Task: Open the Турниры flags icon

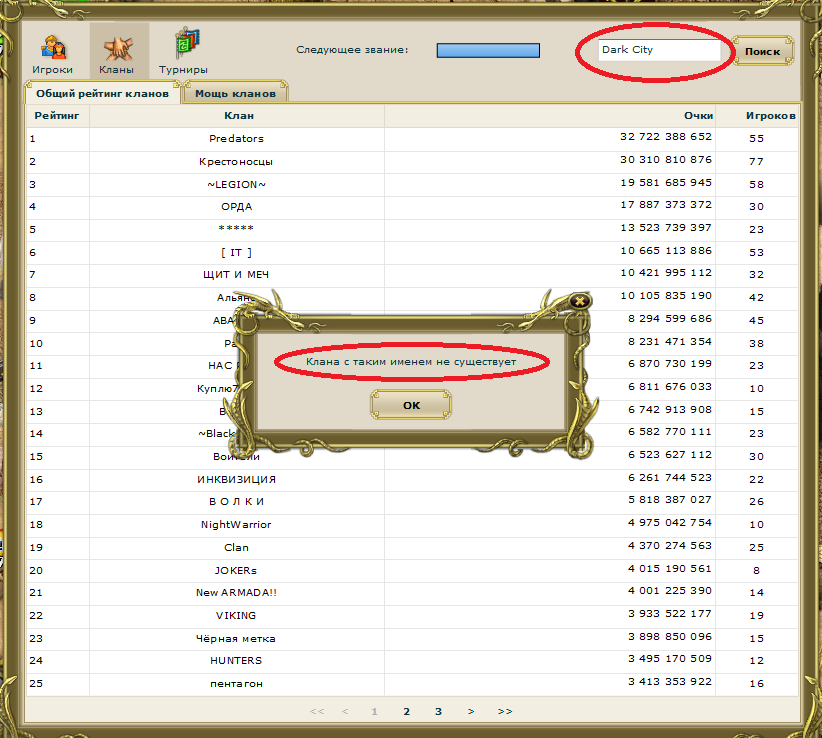Action: click(x=183, y=51)
